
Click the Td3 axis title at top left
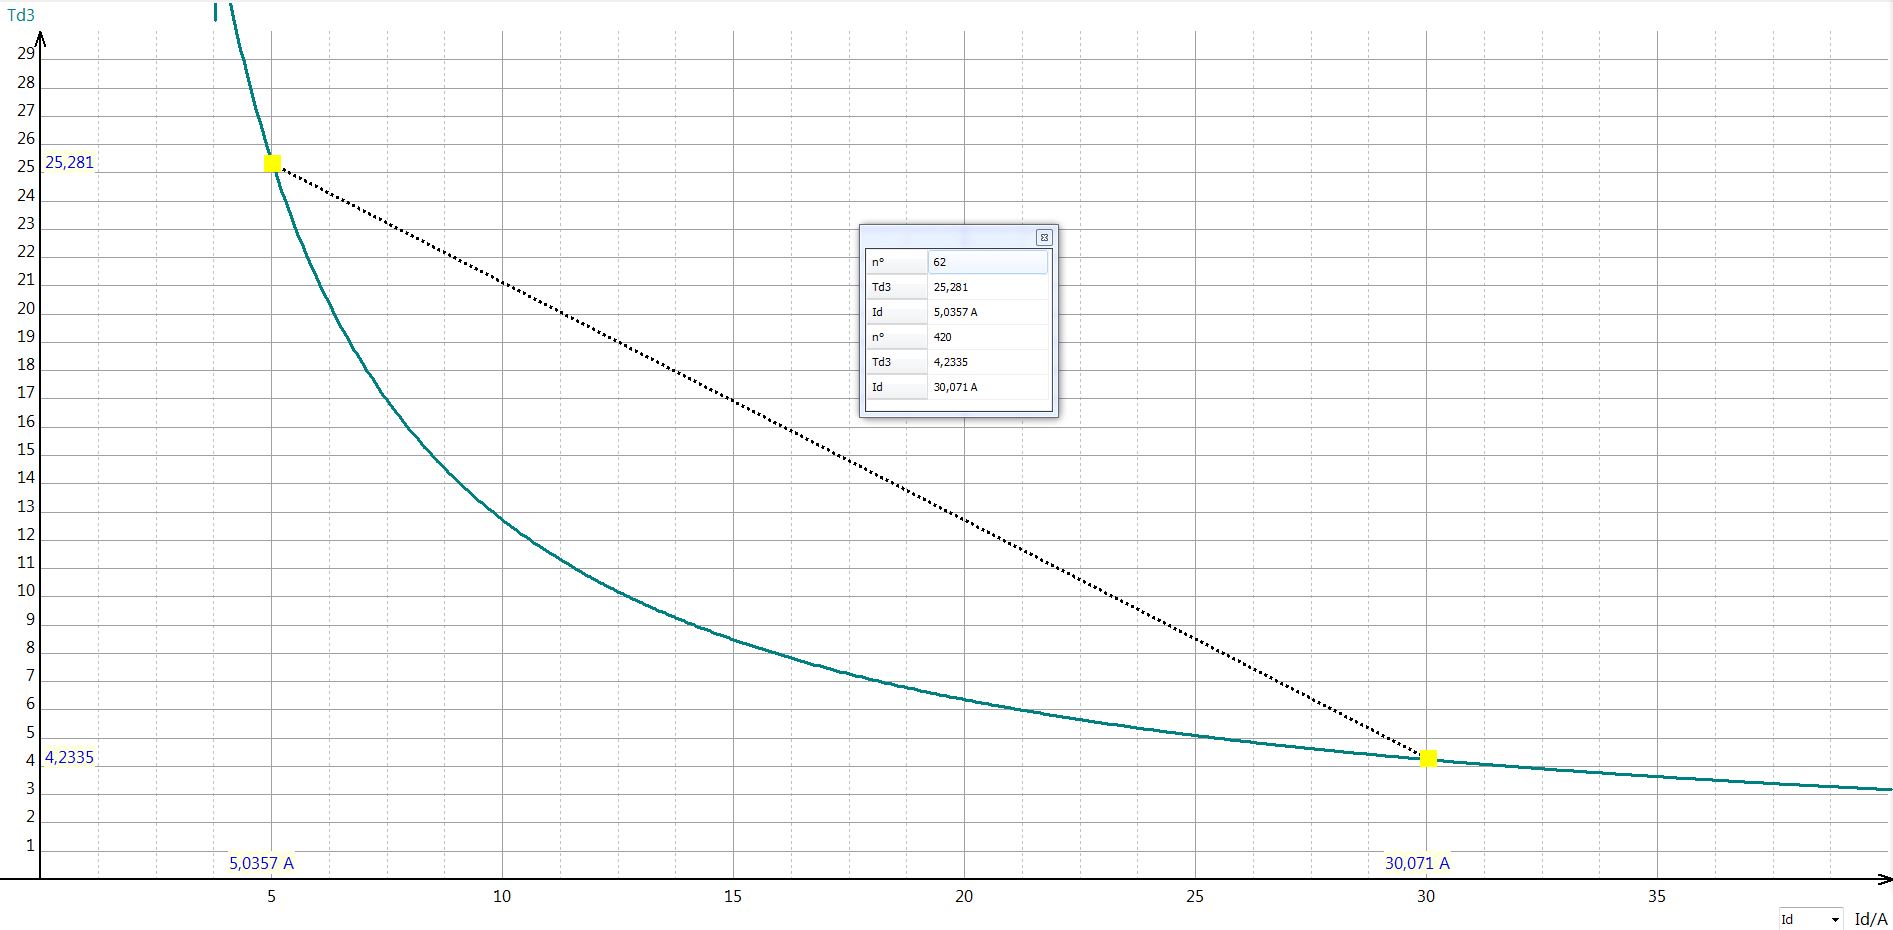click(21, 15)
